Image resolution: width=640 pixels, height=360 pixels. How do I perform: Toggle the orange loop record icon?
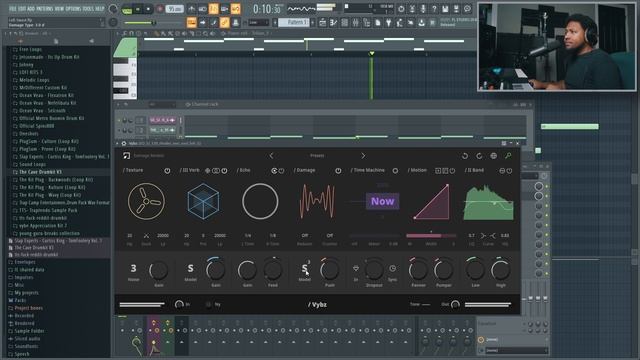coord(236,9)
